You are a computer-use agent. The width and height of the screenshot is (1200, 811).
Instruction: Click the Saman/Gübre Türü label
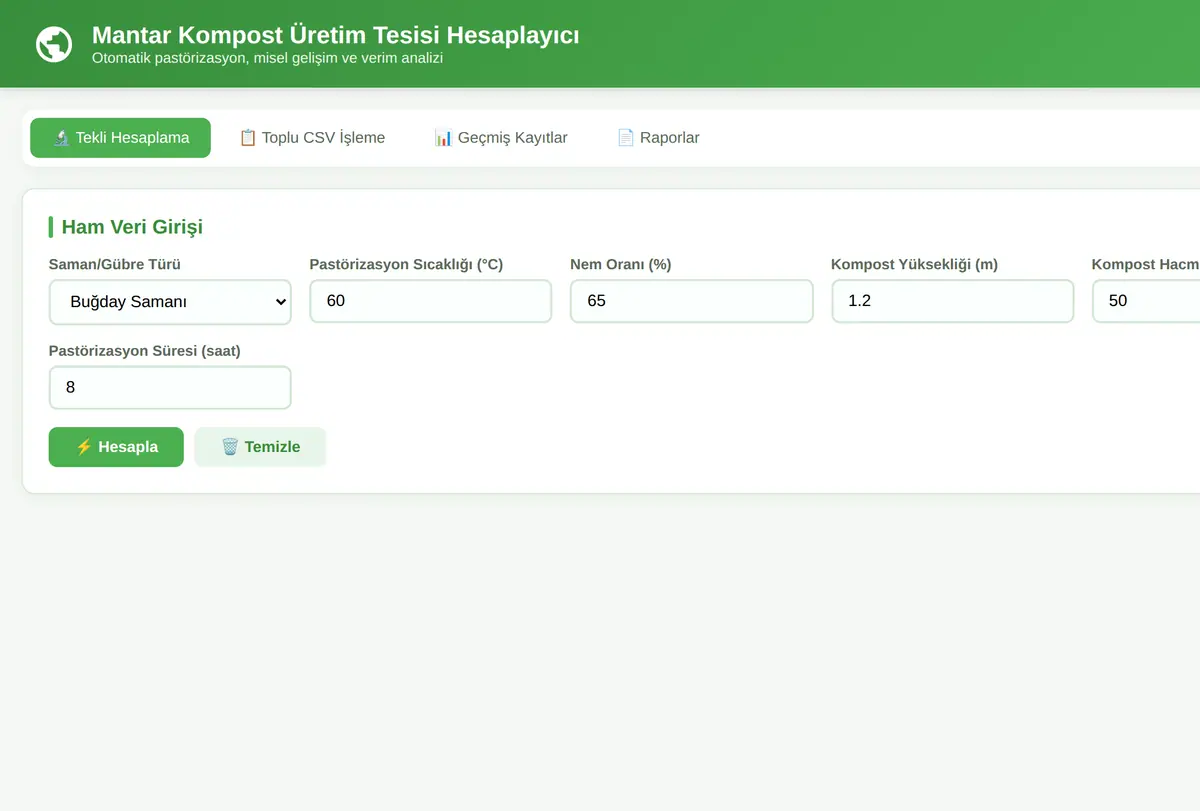115,265
